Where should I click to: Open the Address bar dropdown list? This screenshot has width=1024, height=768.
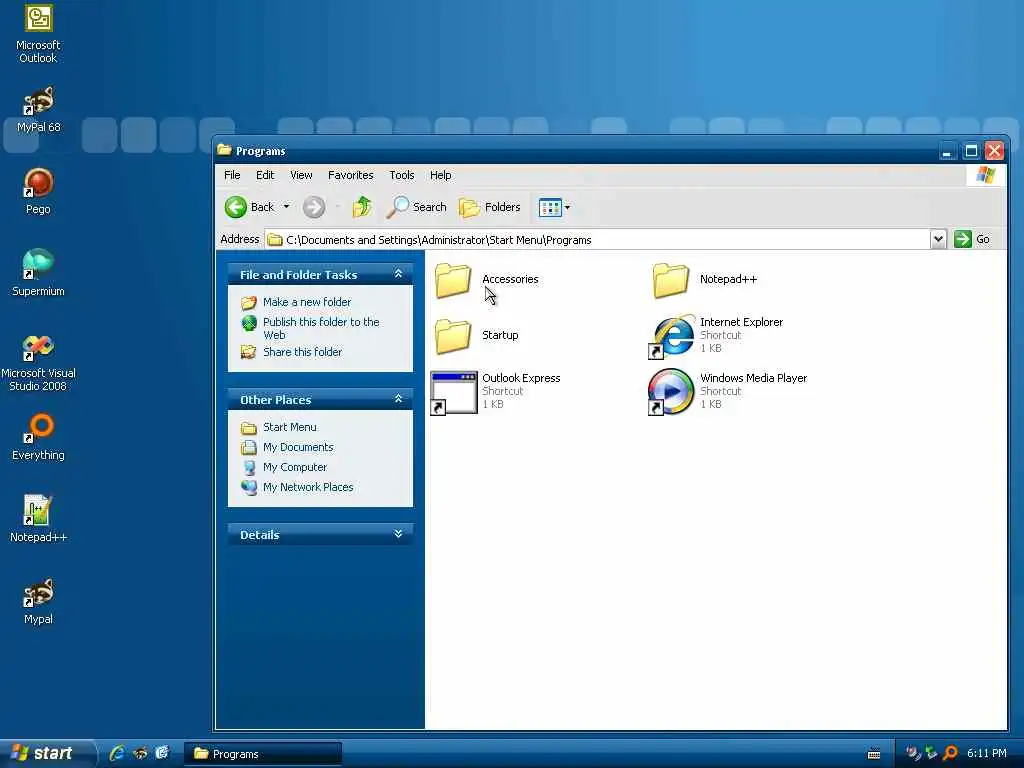pos(938,240)
